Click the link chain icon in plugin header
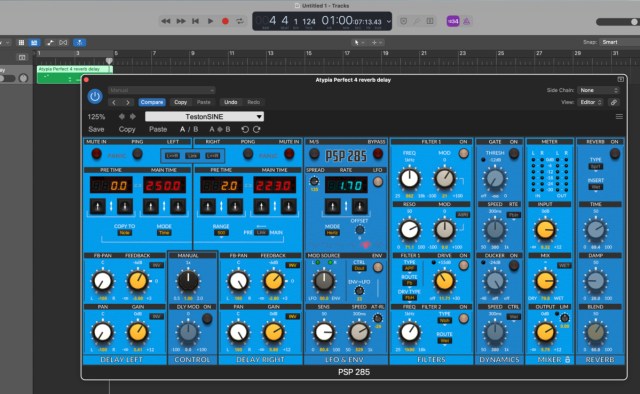Screen dimensions: 640x394 613,102
